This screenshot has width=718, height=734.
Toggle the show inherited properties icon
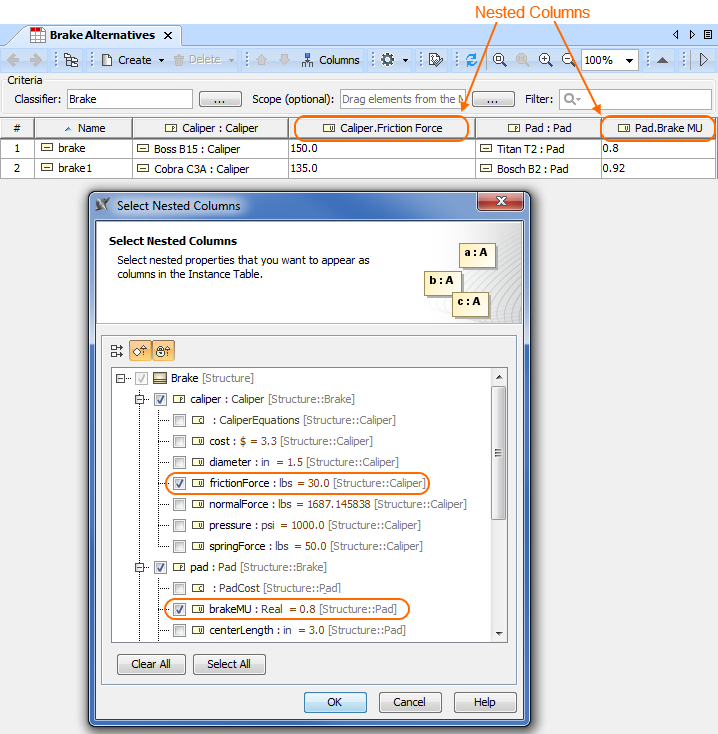point(140,351)
